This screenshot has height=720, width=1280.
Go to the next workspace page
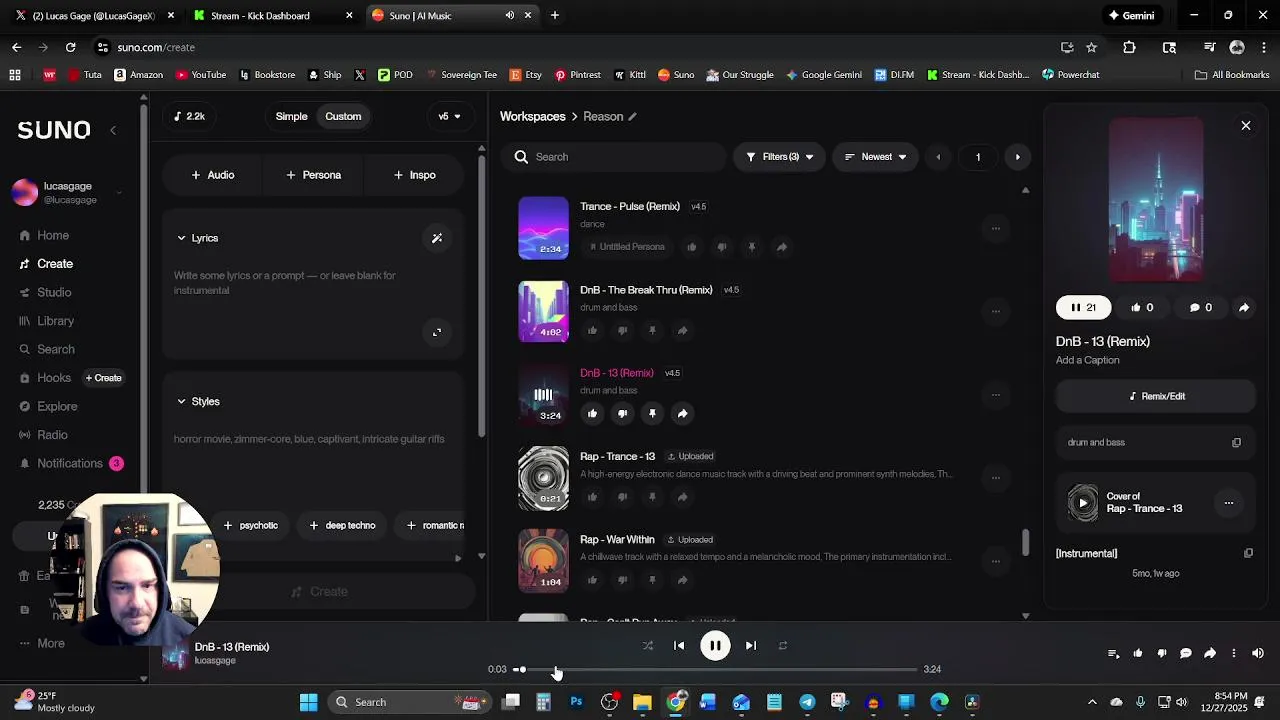click(x=1018, y=157)
